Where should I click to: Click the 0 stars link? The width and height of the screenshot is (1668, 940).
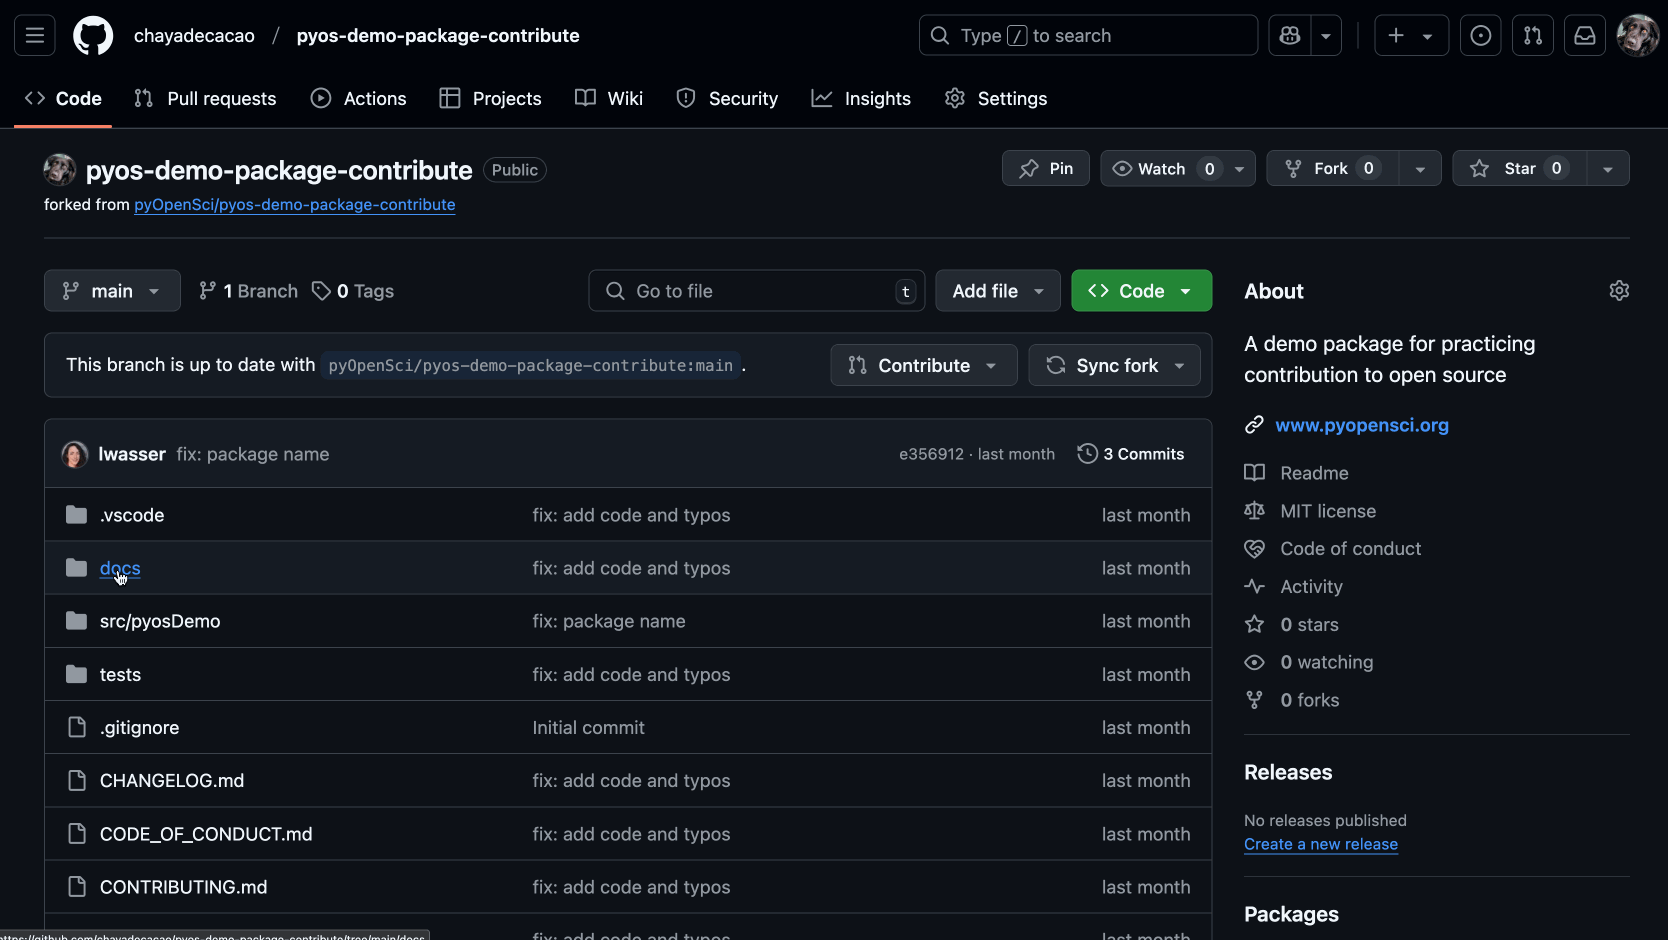[x=1310, y=625]
